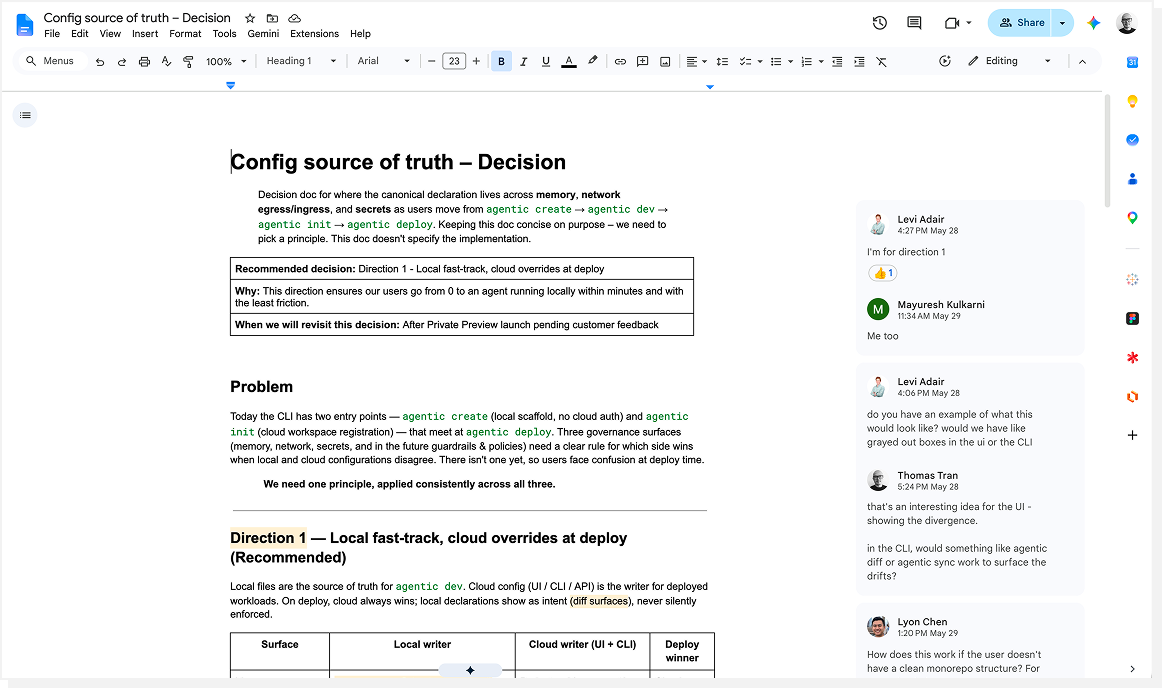Toggle italic formatting
Screen dimensions: 1162x688
coord(523,62)
